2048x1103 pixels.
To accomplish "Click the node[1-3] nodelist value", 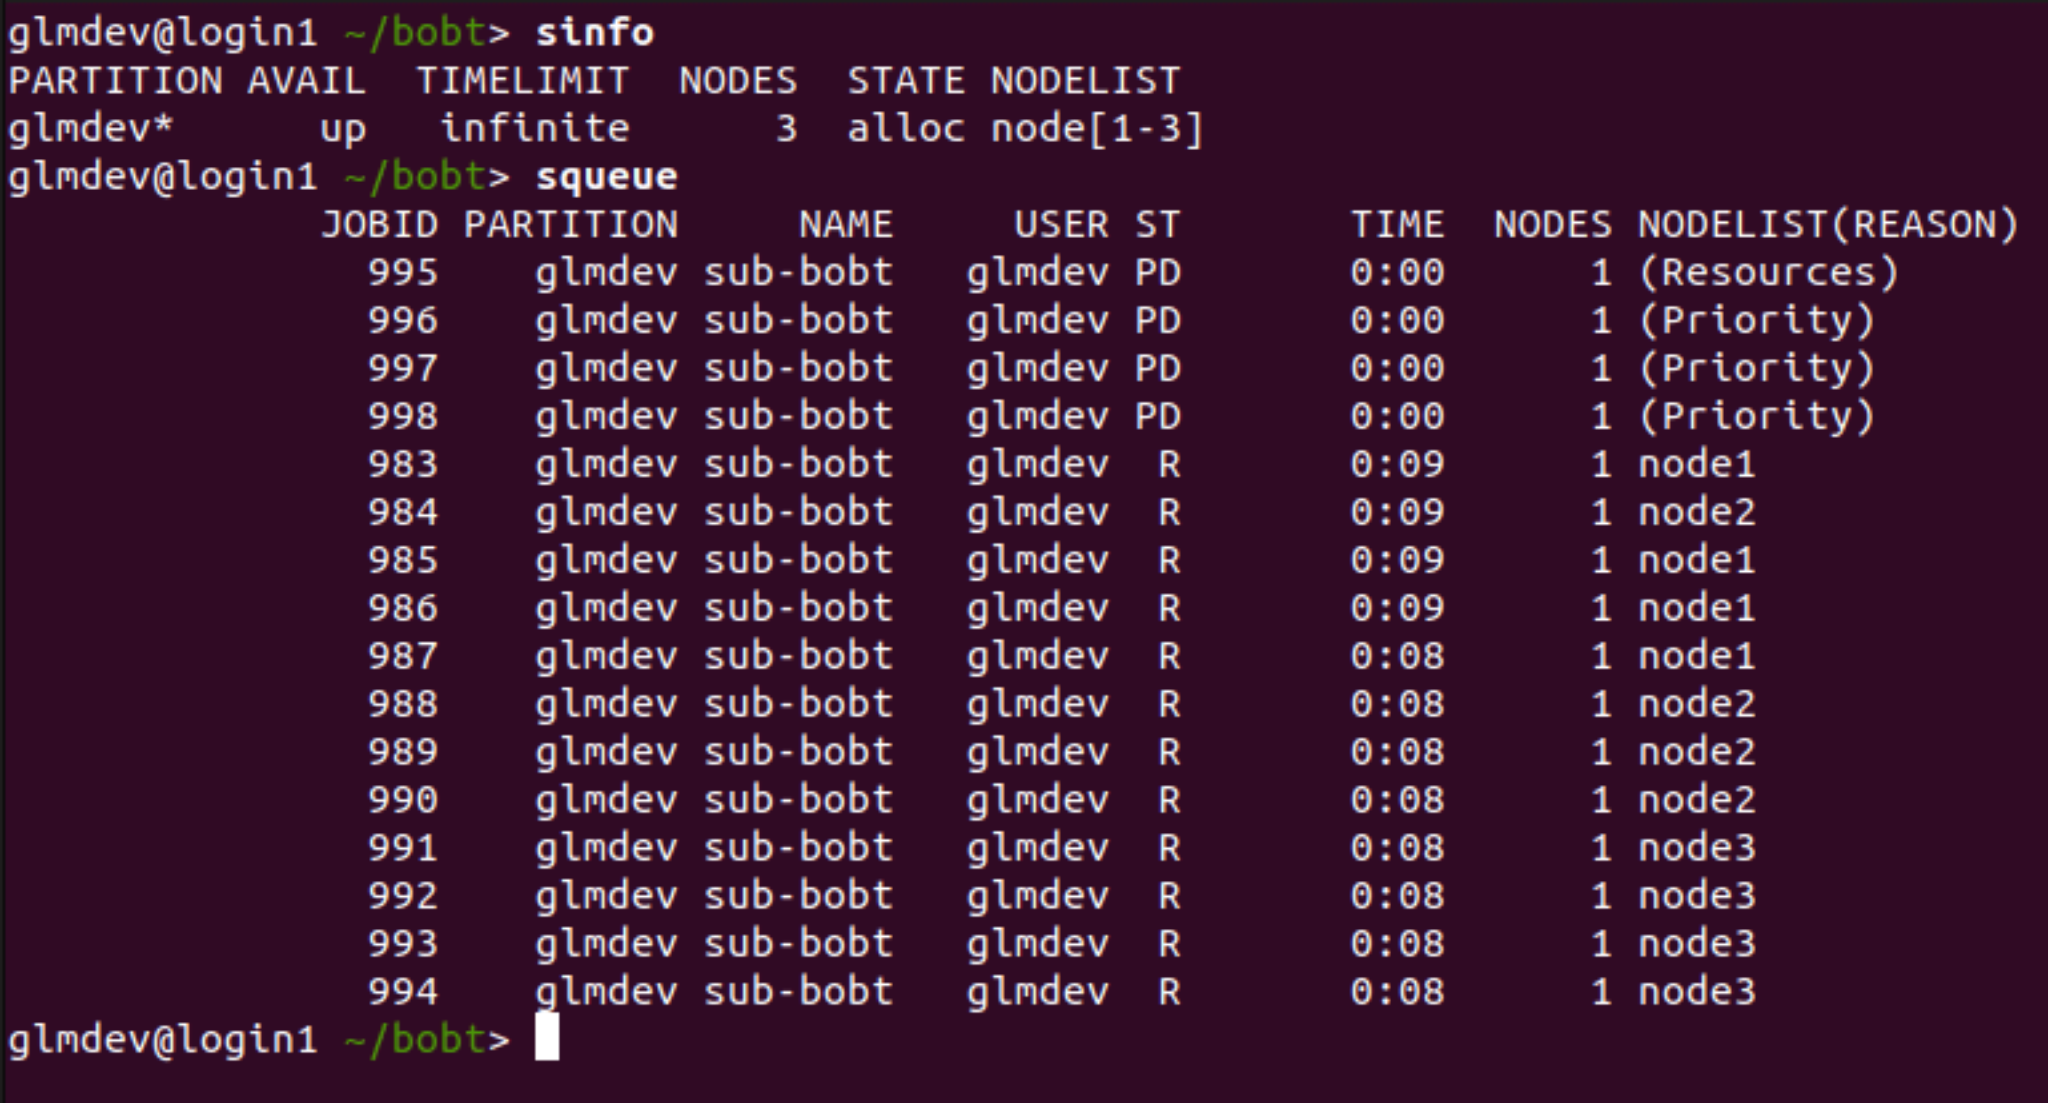I will pos(1097,128).
